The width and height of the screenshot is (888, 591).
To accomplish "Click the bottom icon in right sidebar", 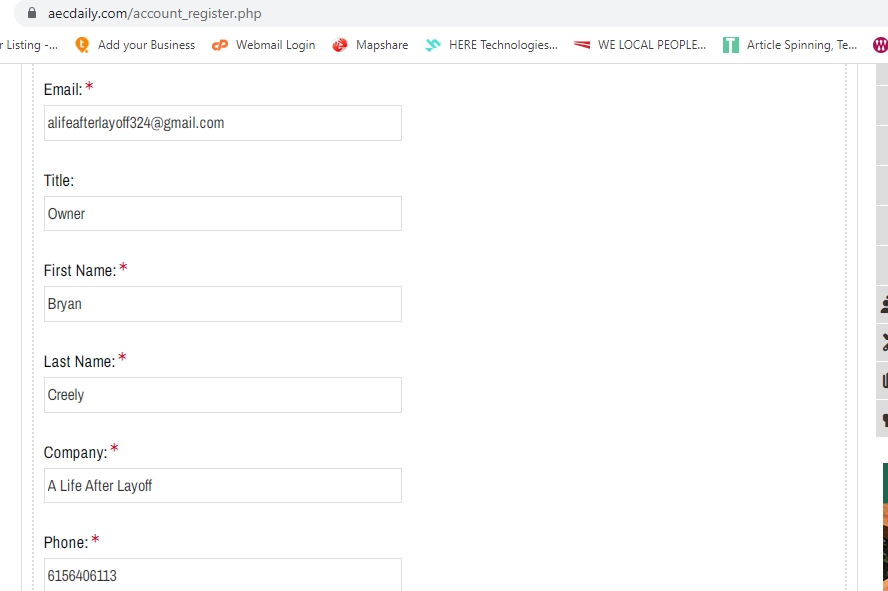I will pyautogui.click(x=883, y=420).
